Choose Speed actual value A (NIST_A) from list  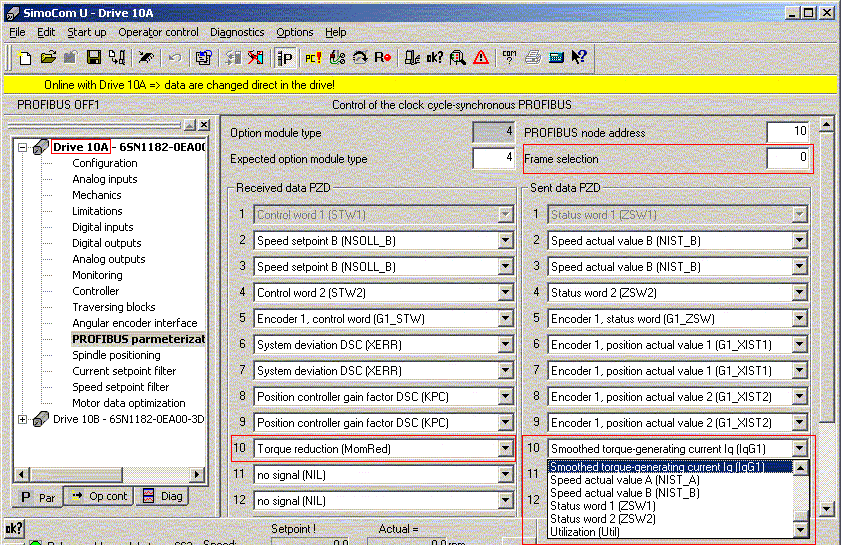click(625, 480)
